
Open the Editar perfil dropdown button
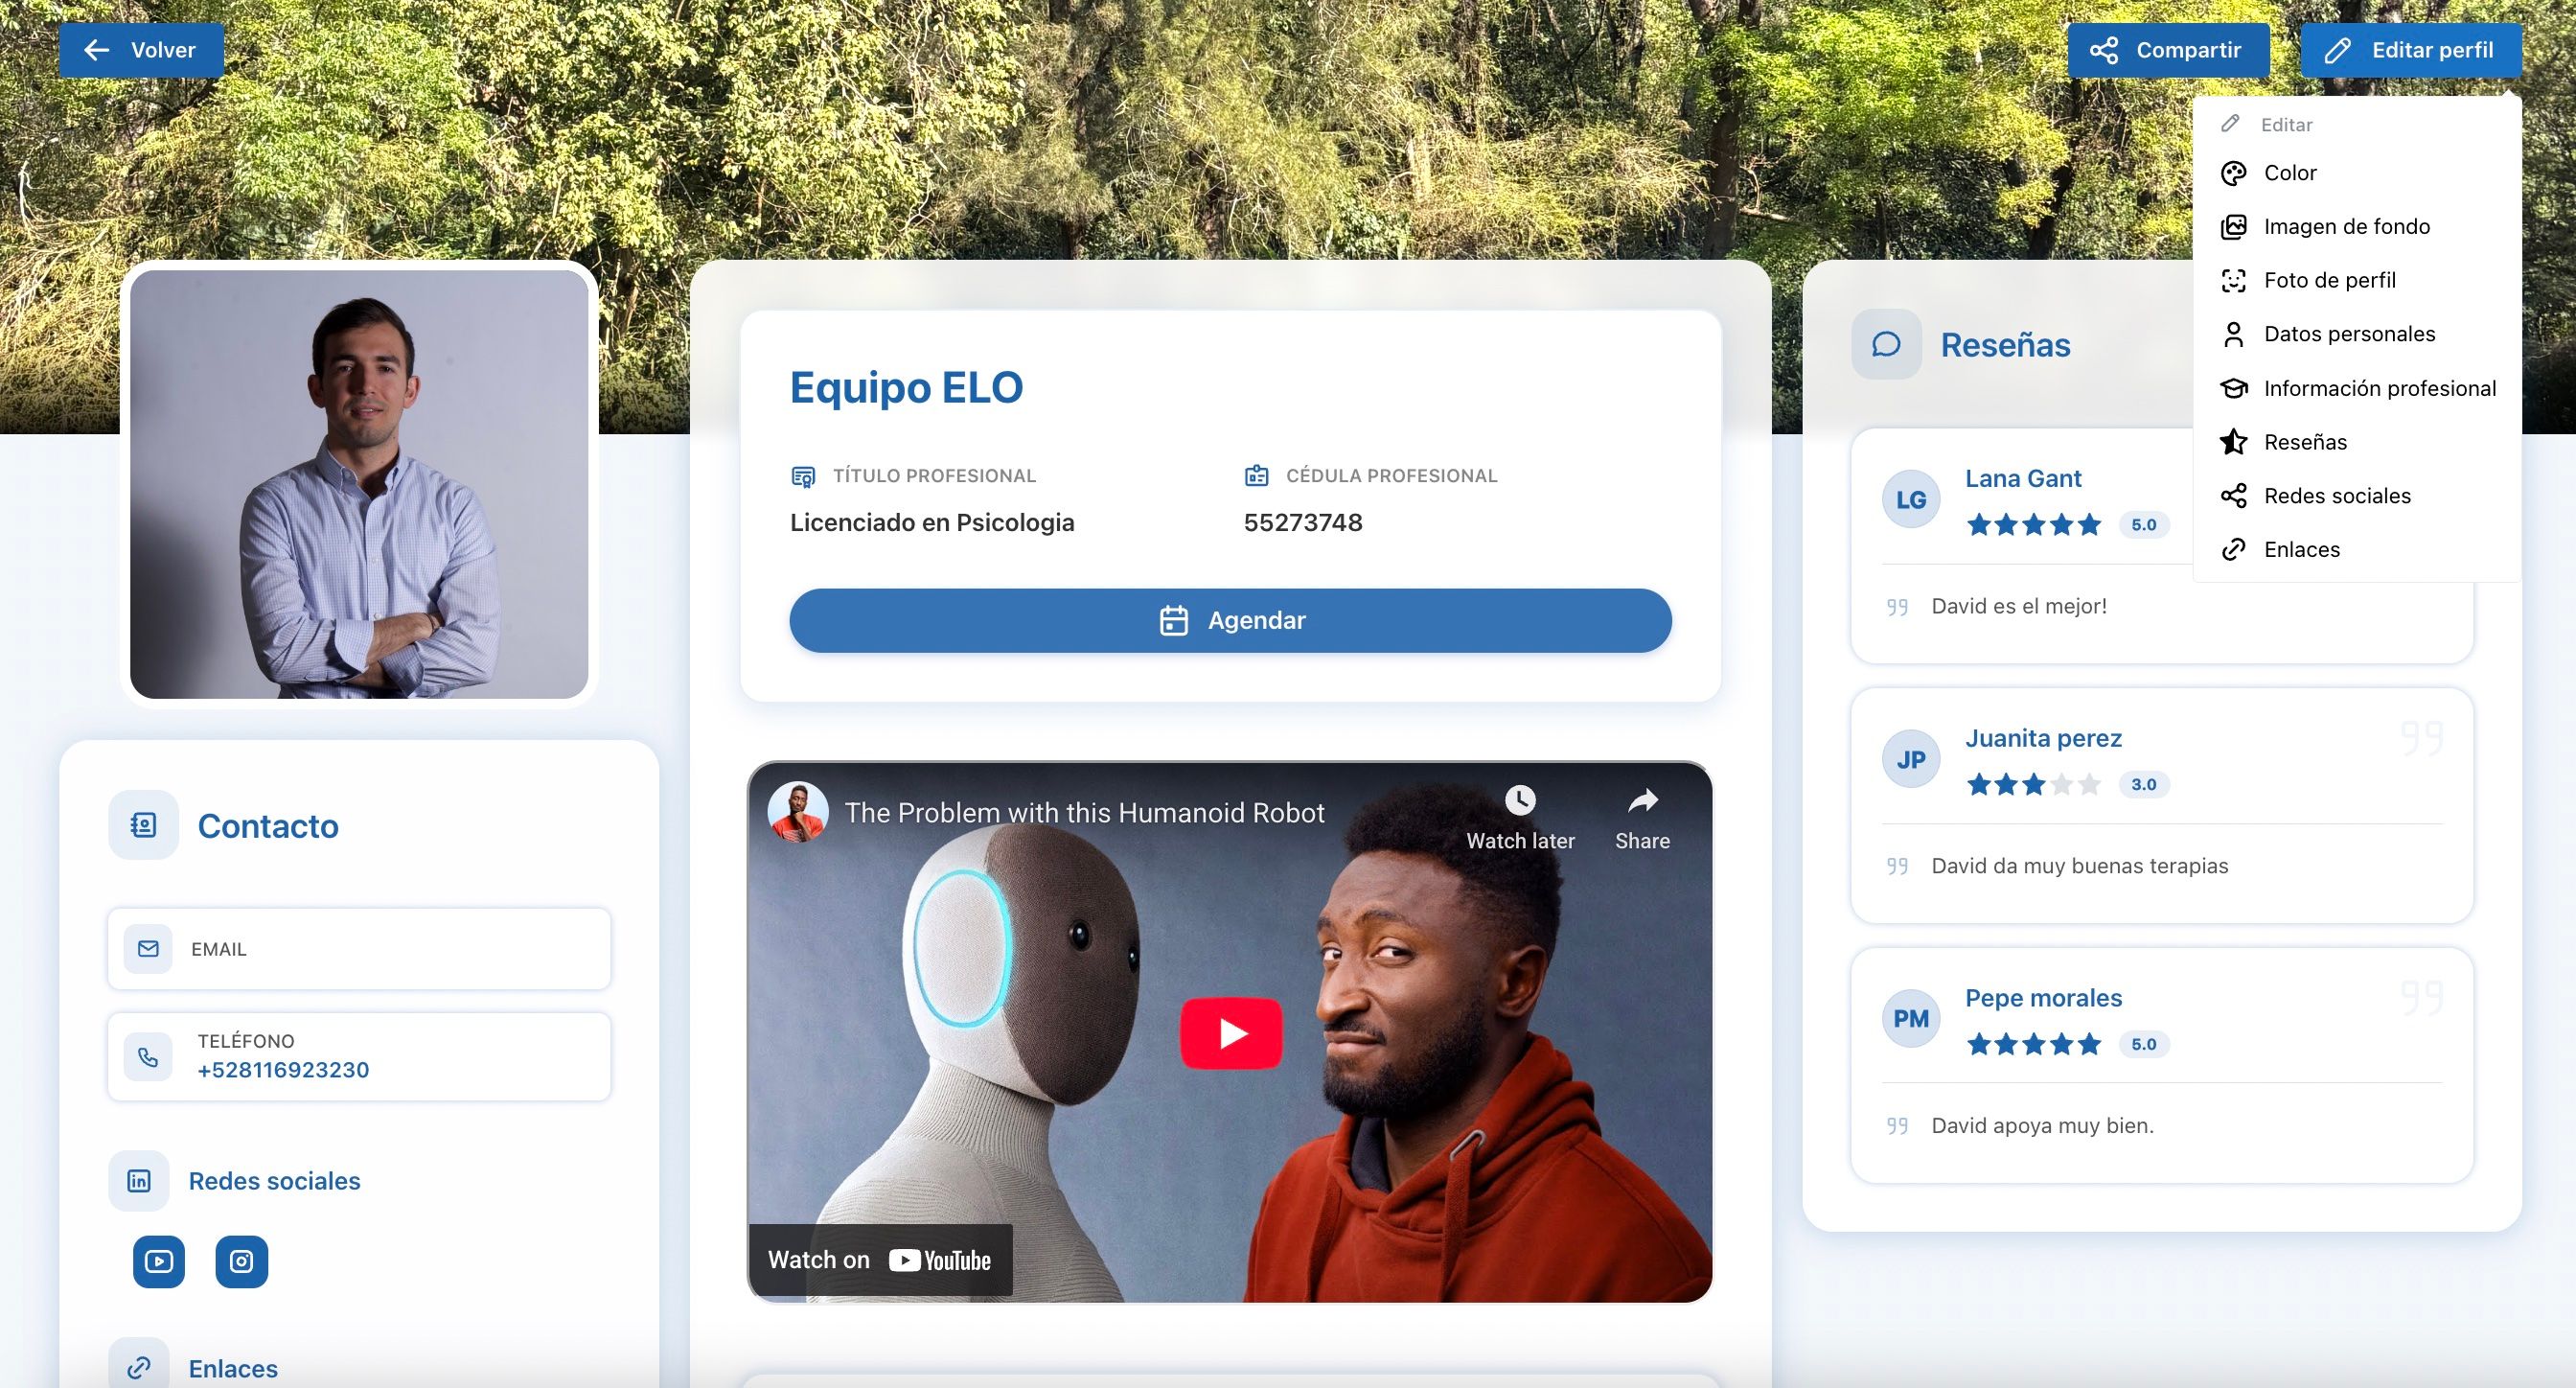[x=2410, y=50]
